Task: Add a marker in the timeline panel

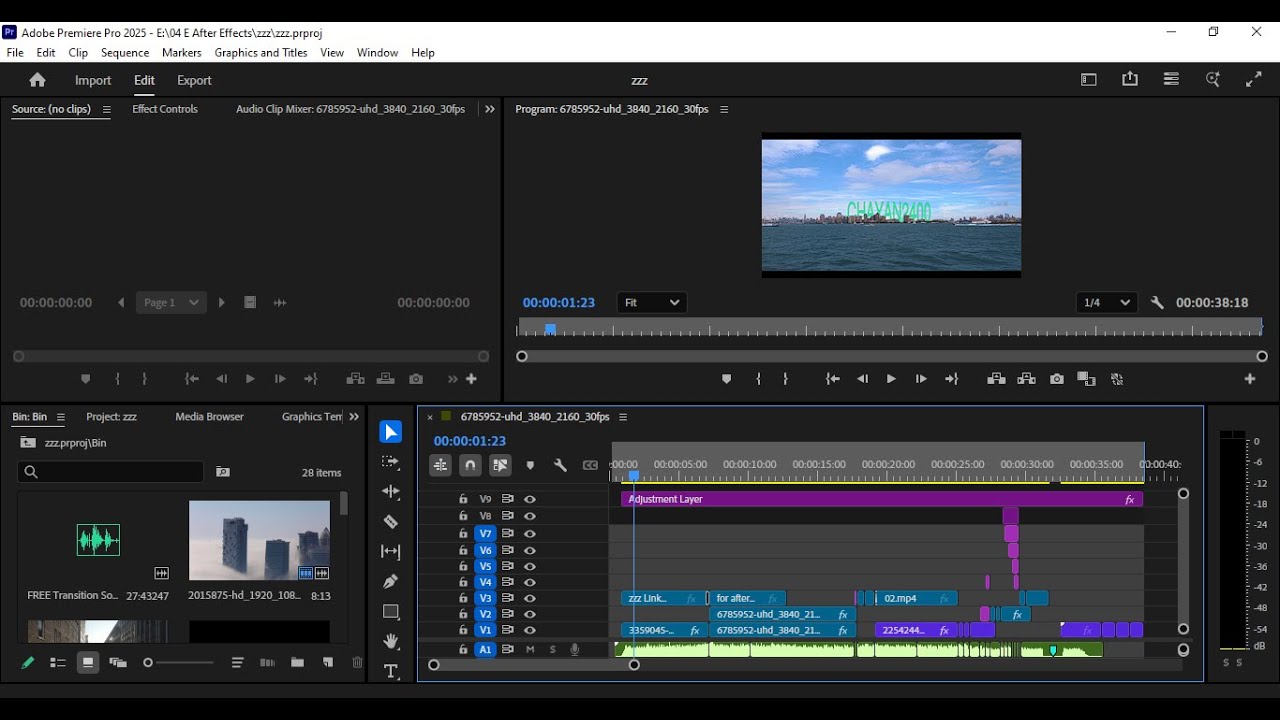Action: [x=530, y=465]
